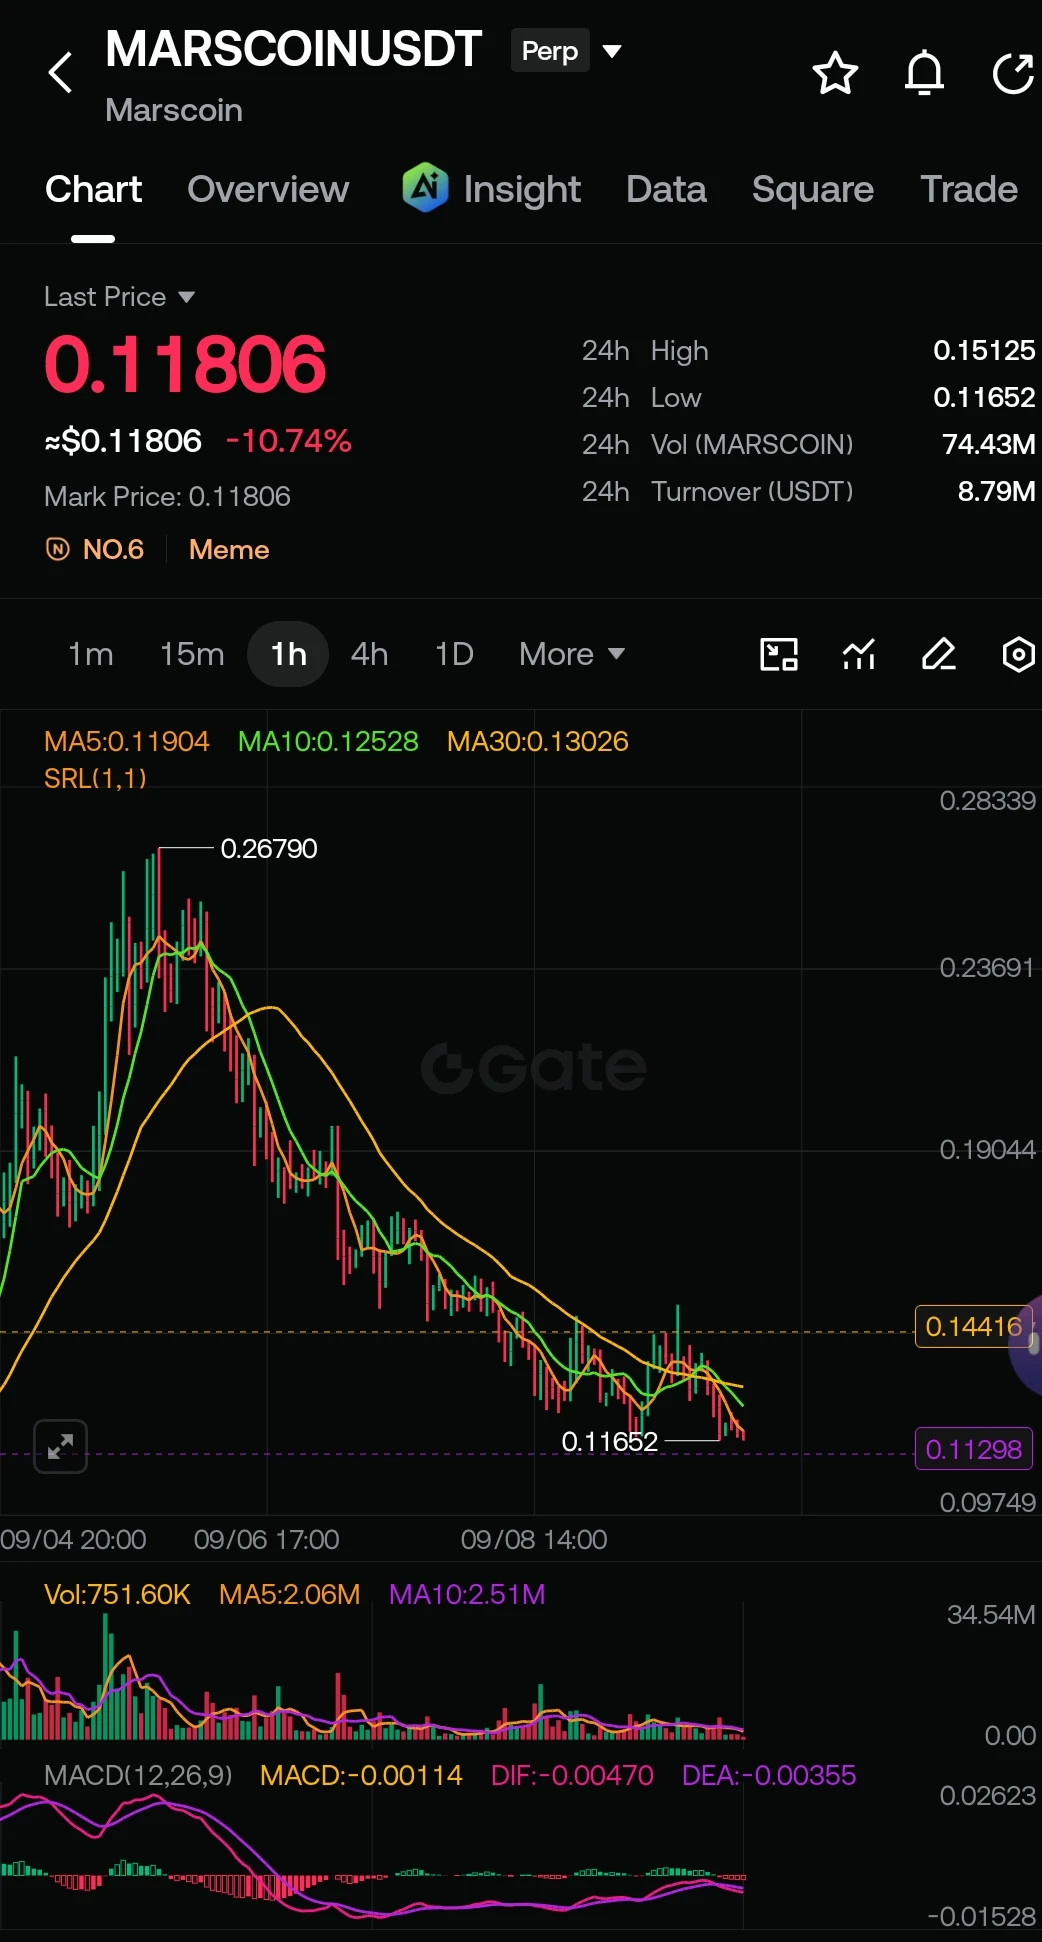
Task: Switch to the Chart tab
Action: (93, 189)
